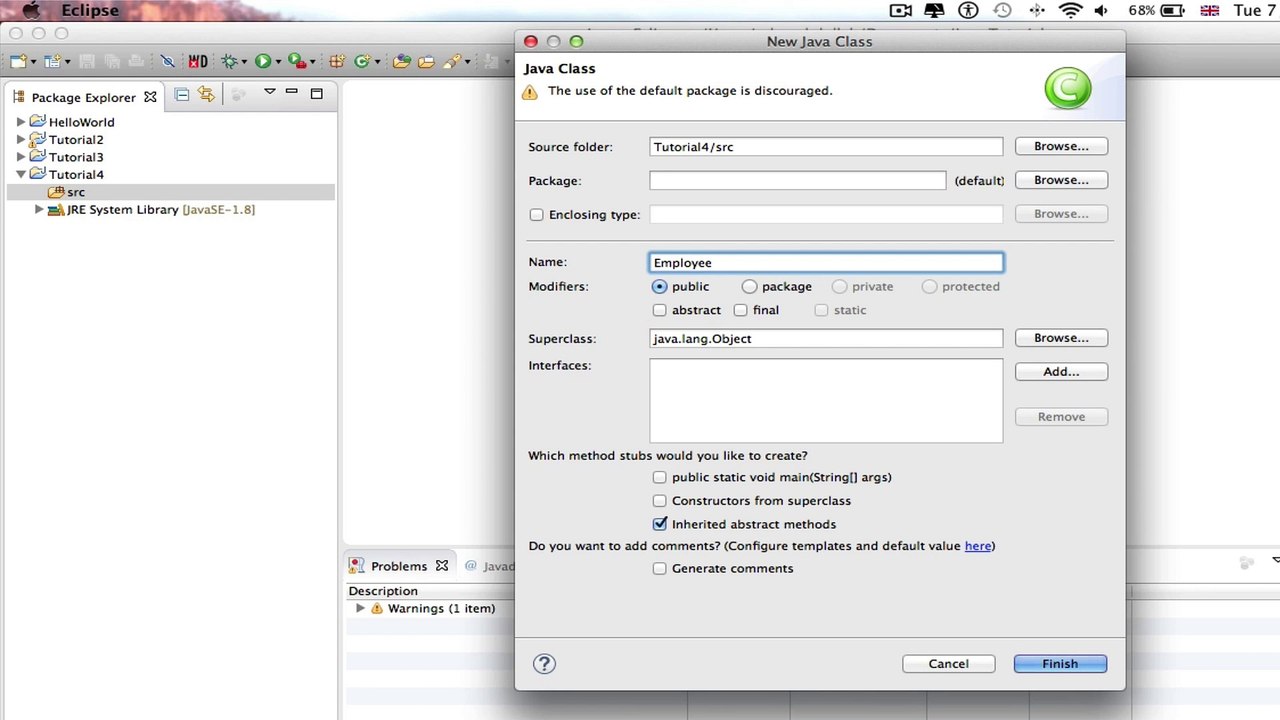Cancel the New Java Class dialog
This screenshot has height=720, width=1280.
coord(948,664)
